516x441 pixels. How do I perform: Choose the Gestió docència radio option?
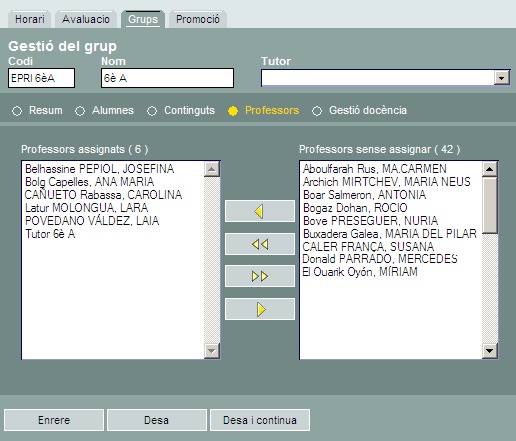317,111
